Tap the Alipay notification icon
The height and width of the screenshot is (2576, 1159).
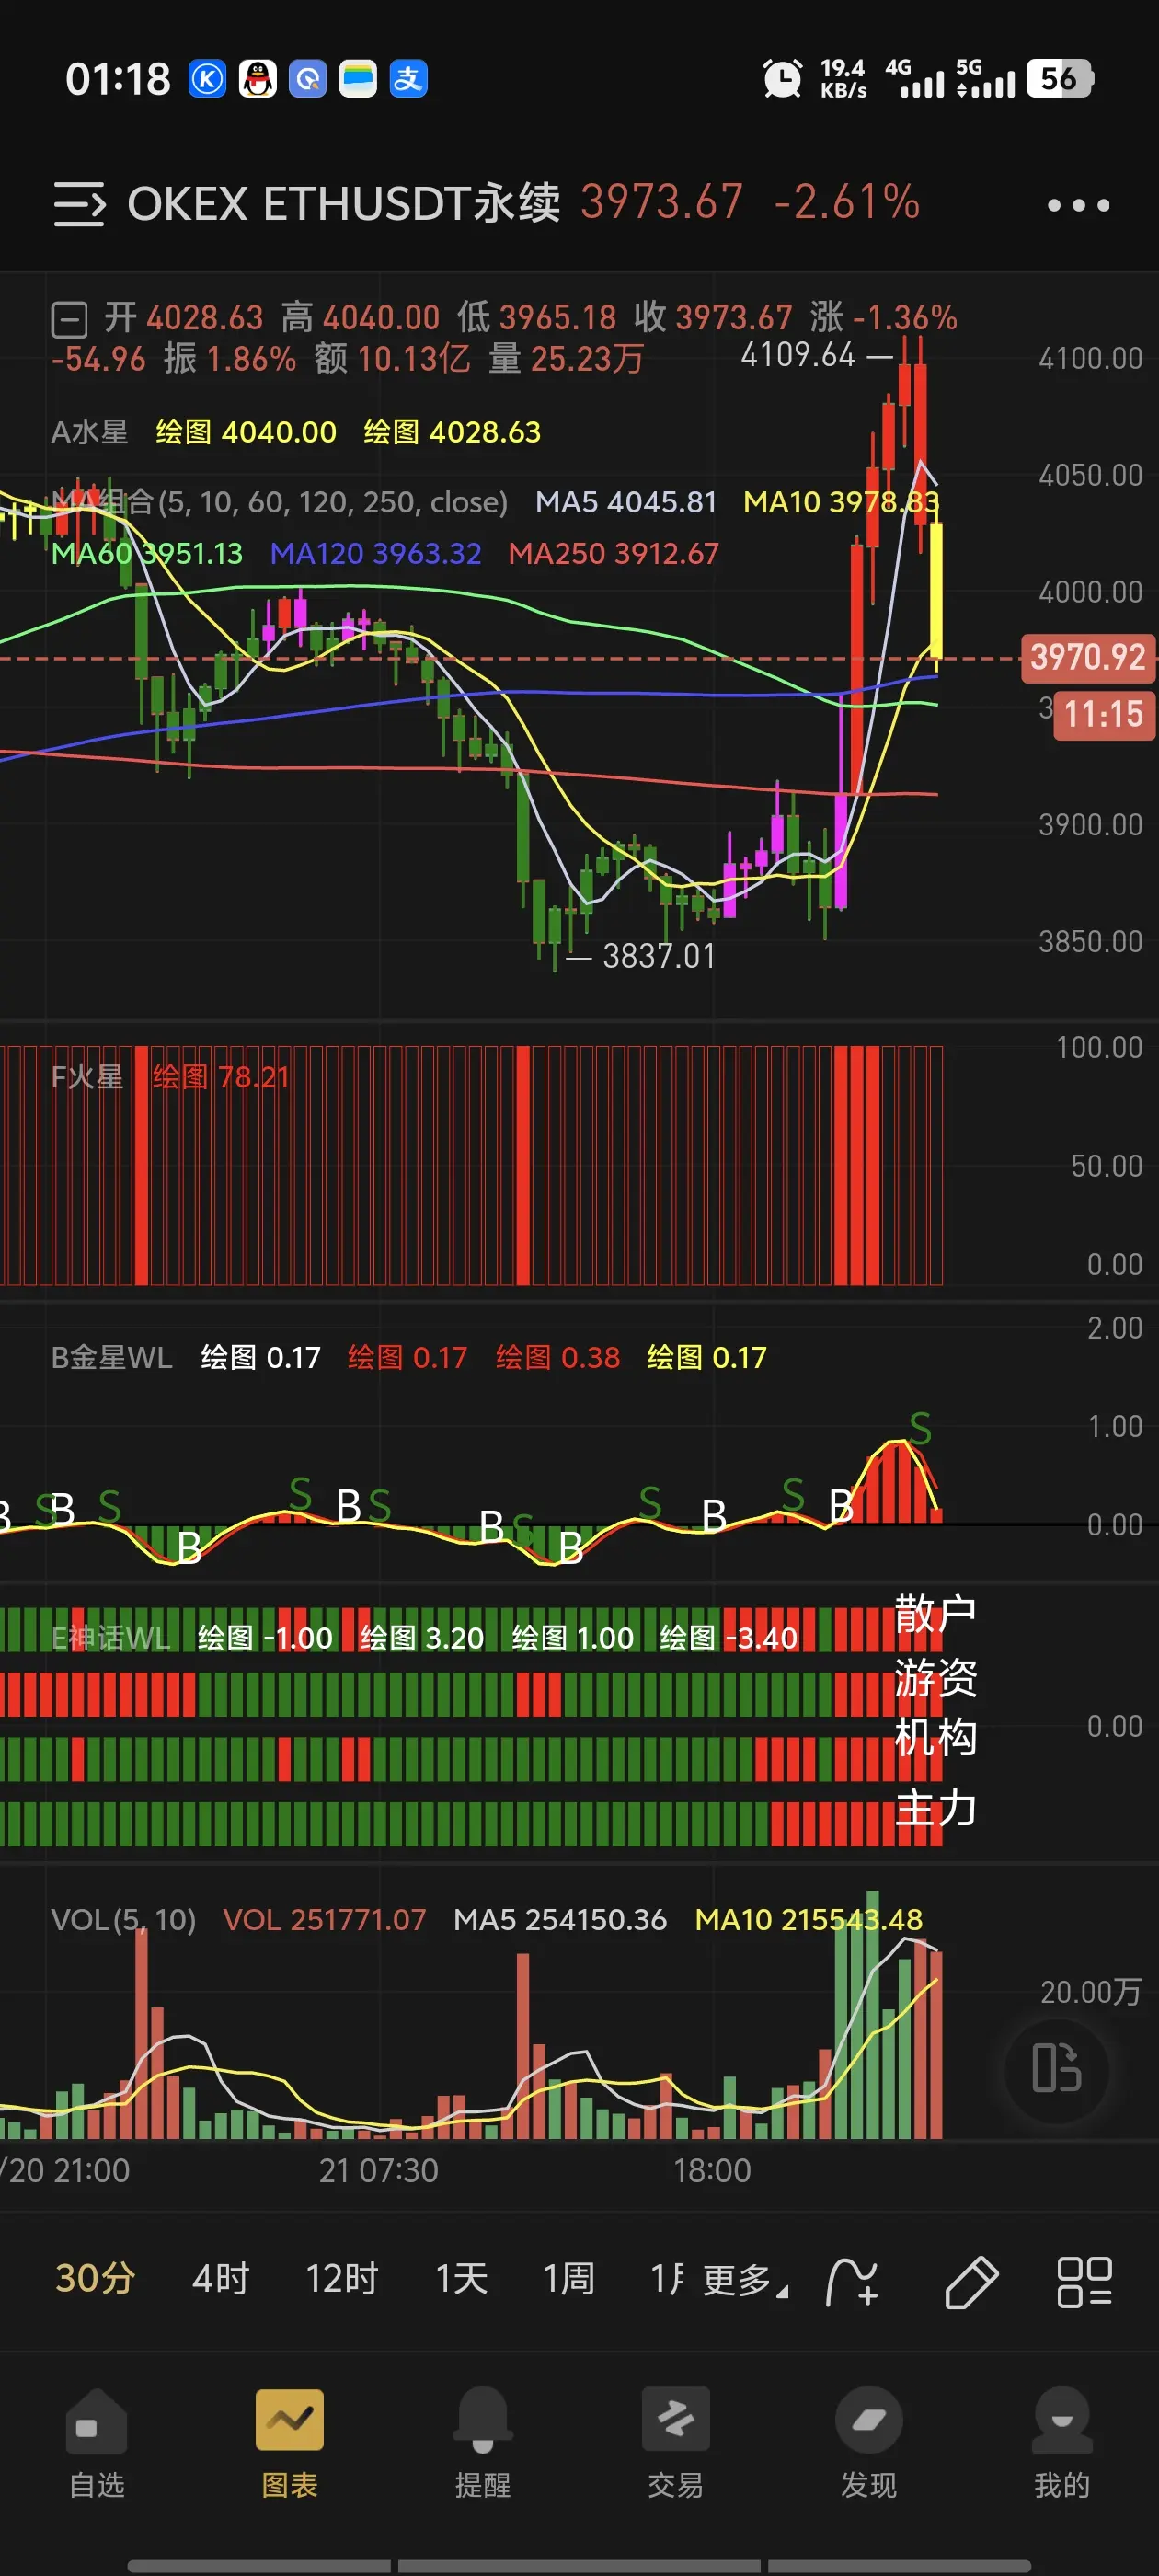(408, 79)
